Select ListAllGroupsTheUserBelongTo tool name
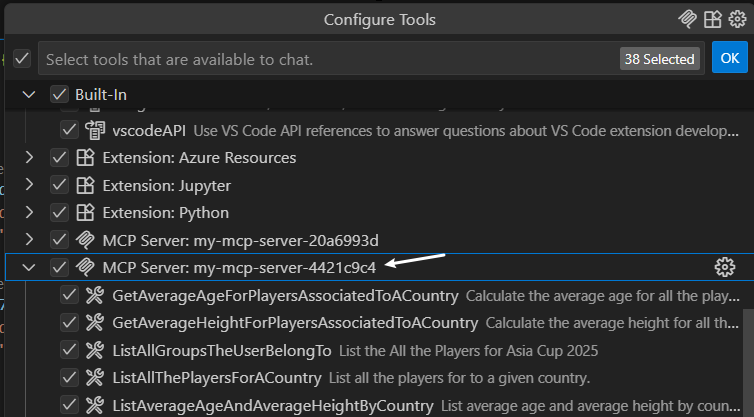This screenshot has width=754, height=417. pyautogui.click(x=222, y=351)
